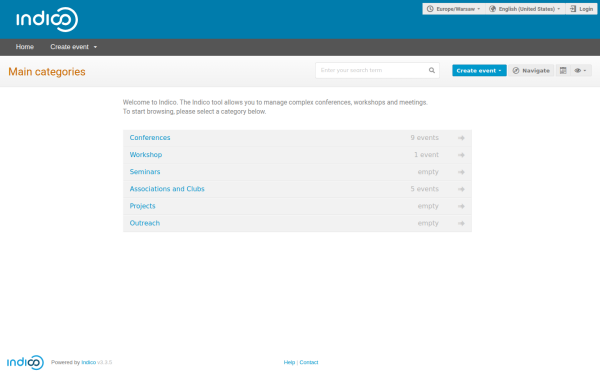Screen dimensions: 600x375
Task: Click the 'empty' text in Seminars row
Action: [x=428, y=172]
